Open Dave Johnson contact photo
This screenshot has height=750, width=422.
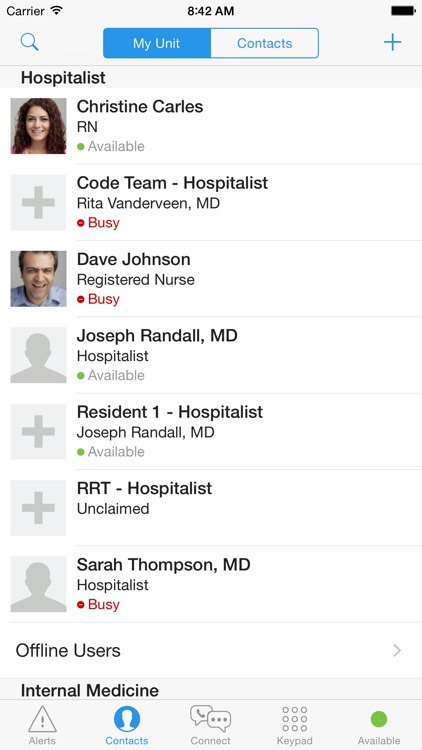[38, 279]
